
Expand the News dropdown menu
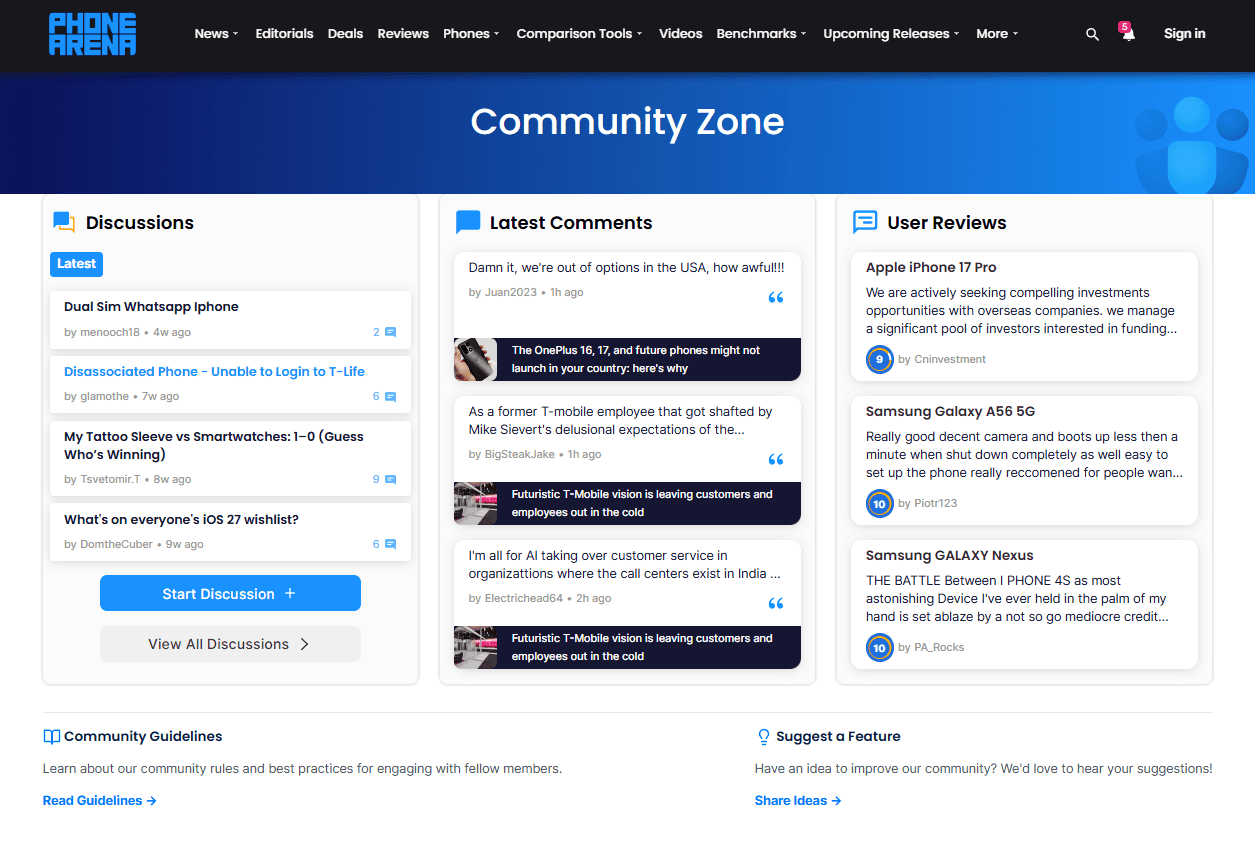pyautogui.click(x=216, y=34)
